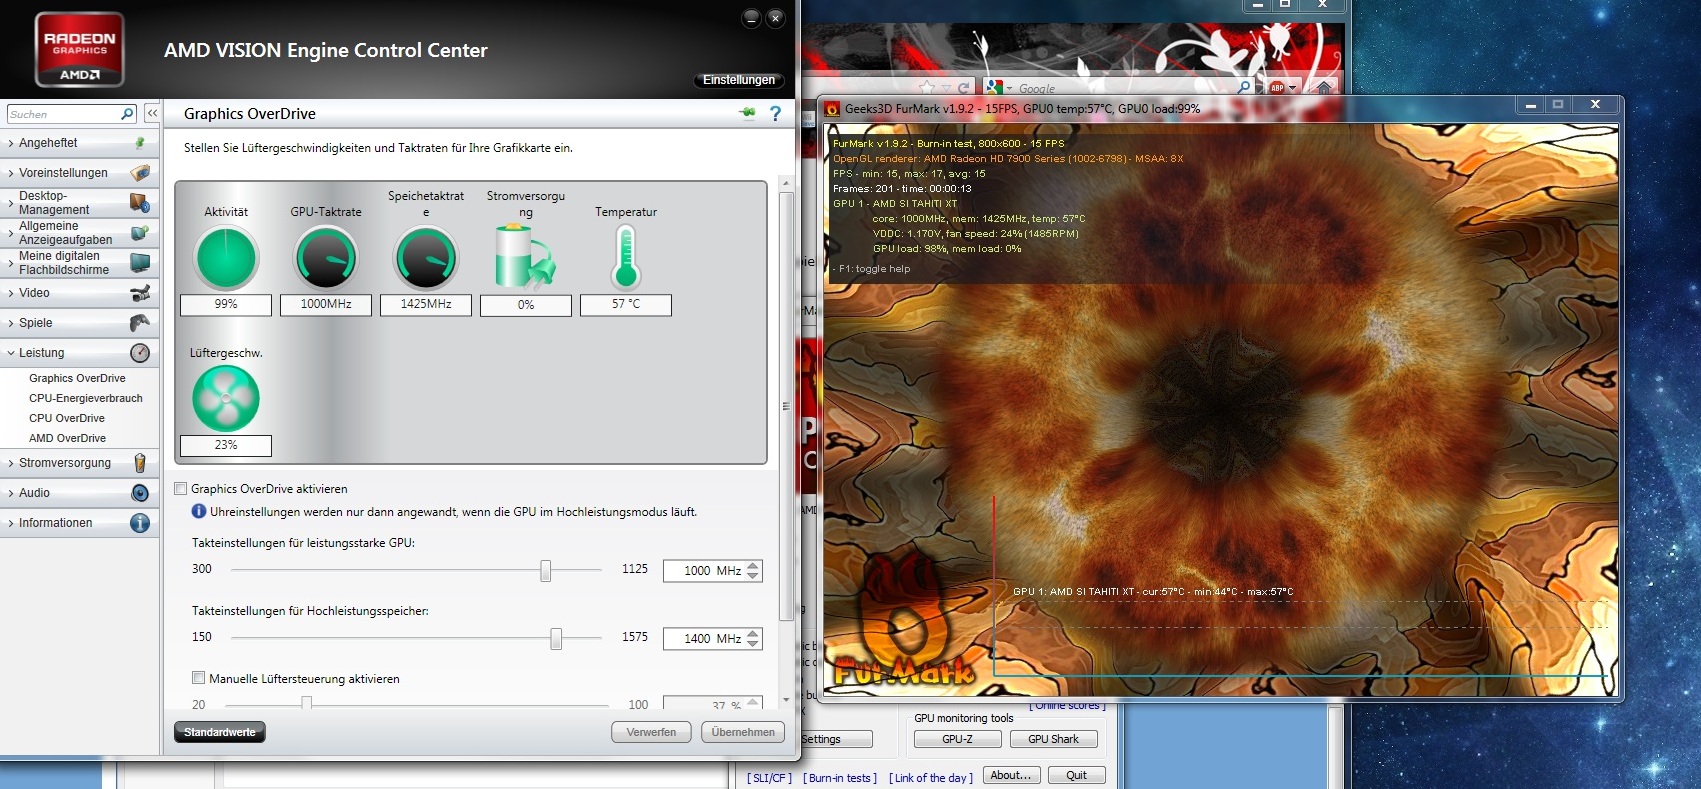Click memory clock slider handle

click(556, 638)
